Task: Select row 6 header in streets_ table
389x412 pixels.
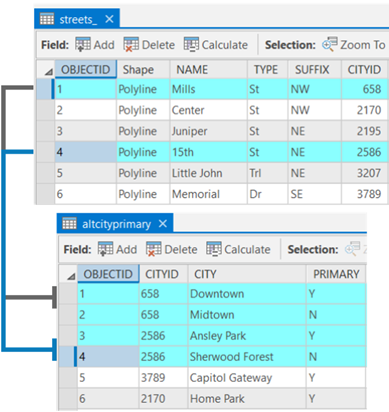Action: point(45,194)
